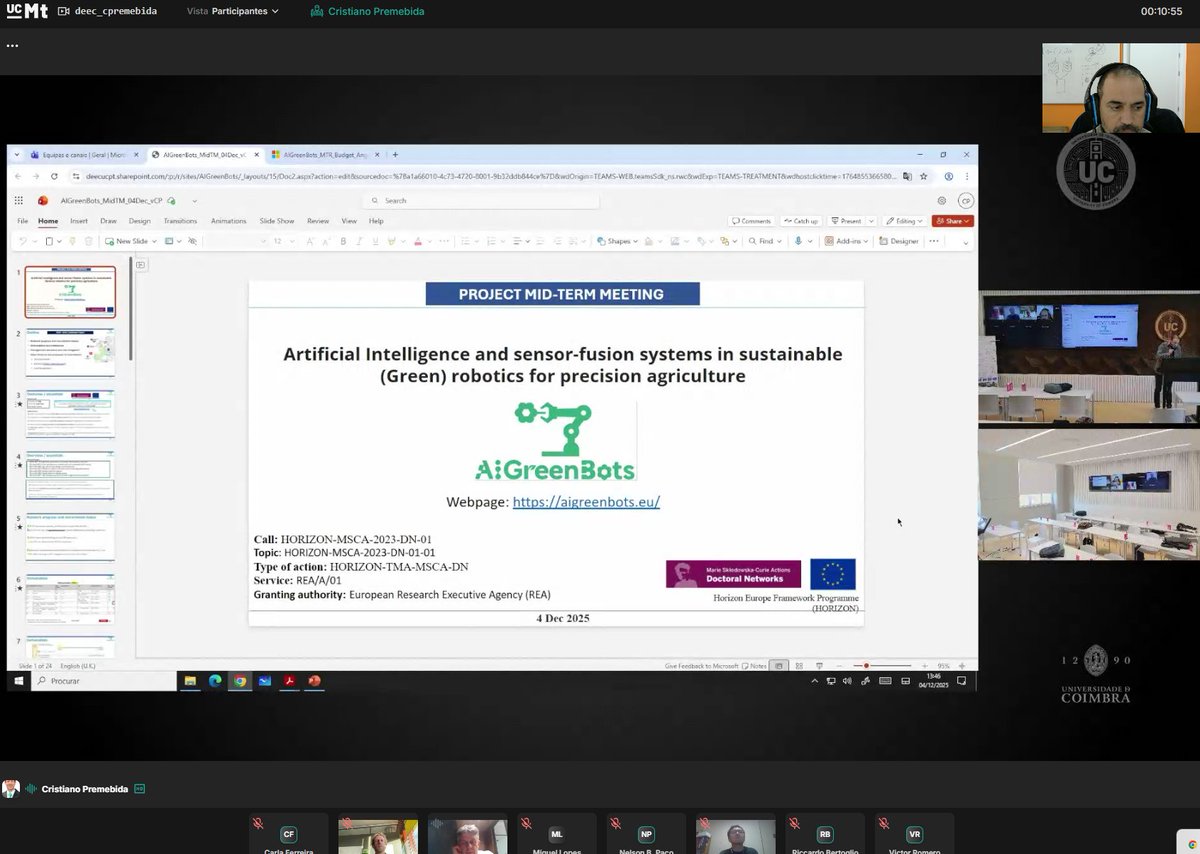The image size is (1200, 854).
Task: Click the Arrange shapes icon
Action: tap(724, 241)
